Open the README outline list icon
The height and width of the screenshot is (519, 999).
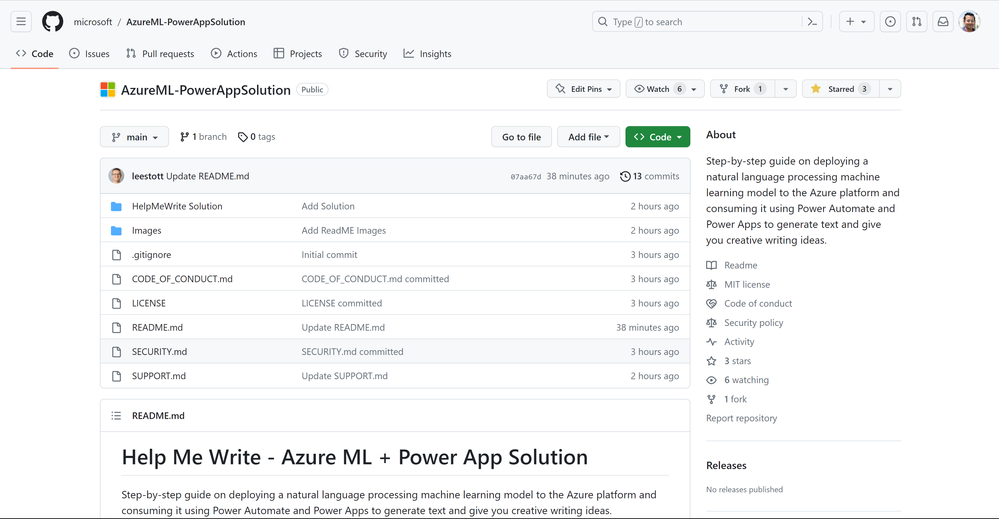(x=116, y=416)
